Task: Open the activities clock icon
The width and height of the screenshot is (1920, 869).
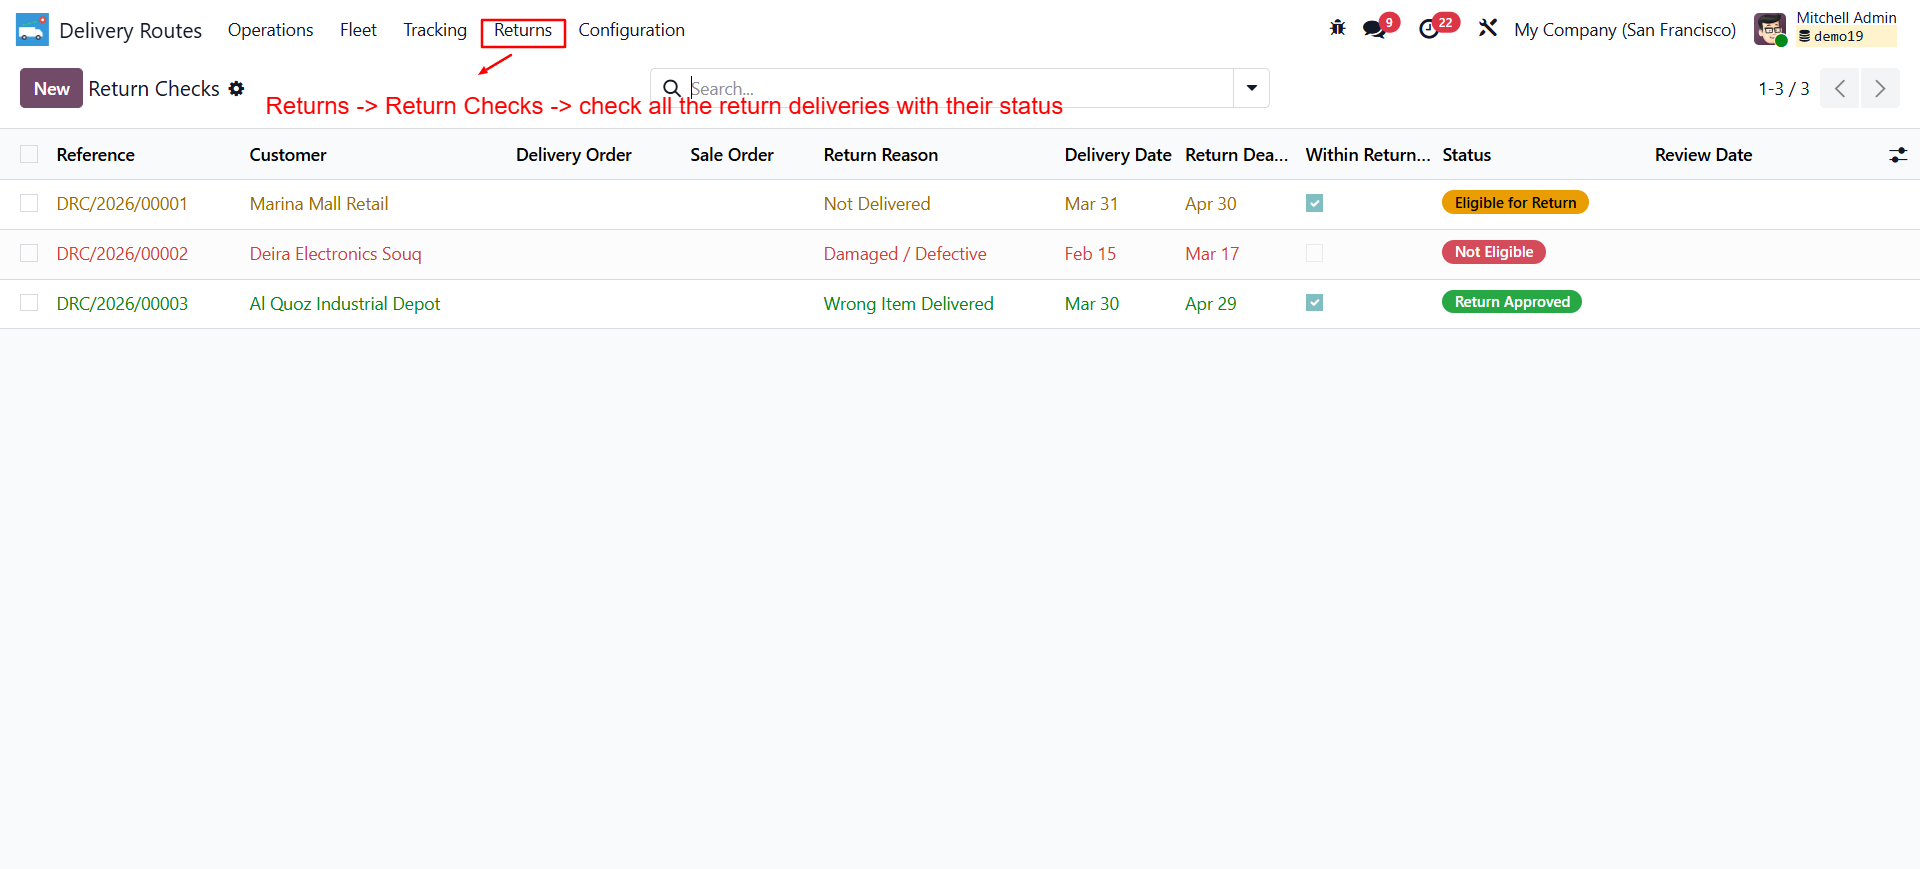Action: click(1429, 29)
